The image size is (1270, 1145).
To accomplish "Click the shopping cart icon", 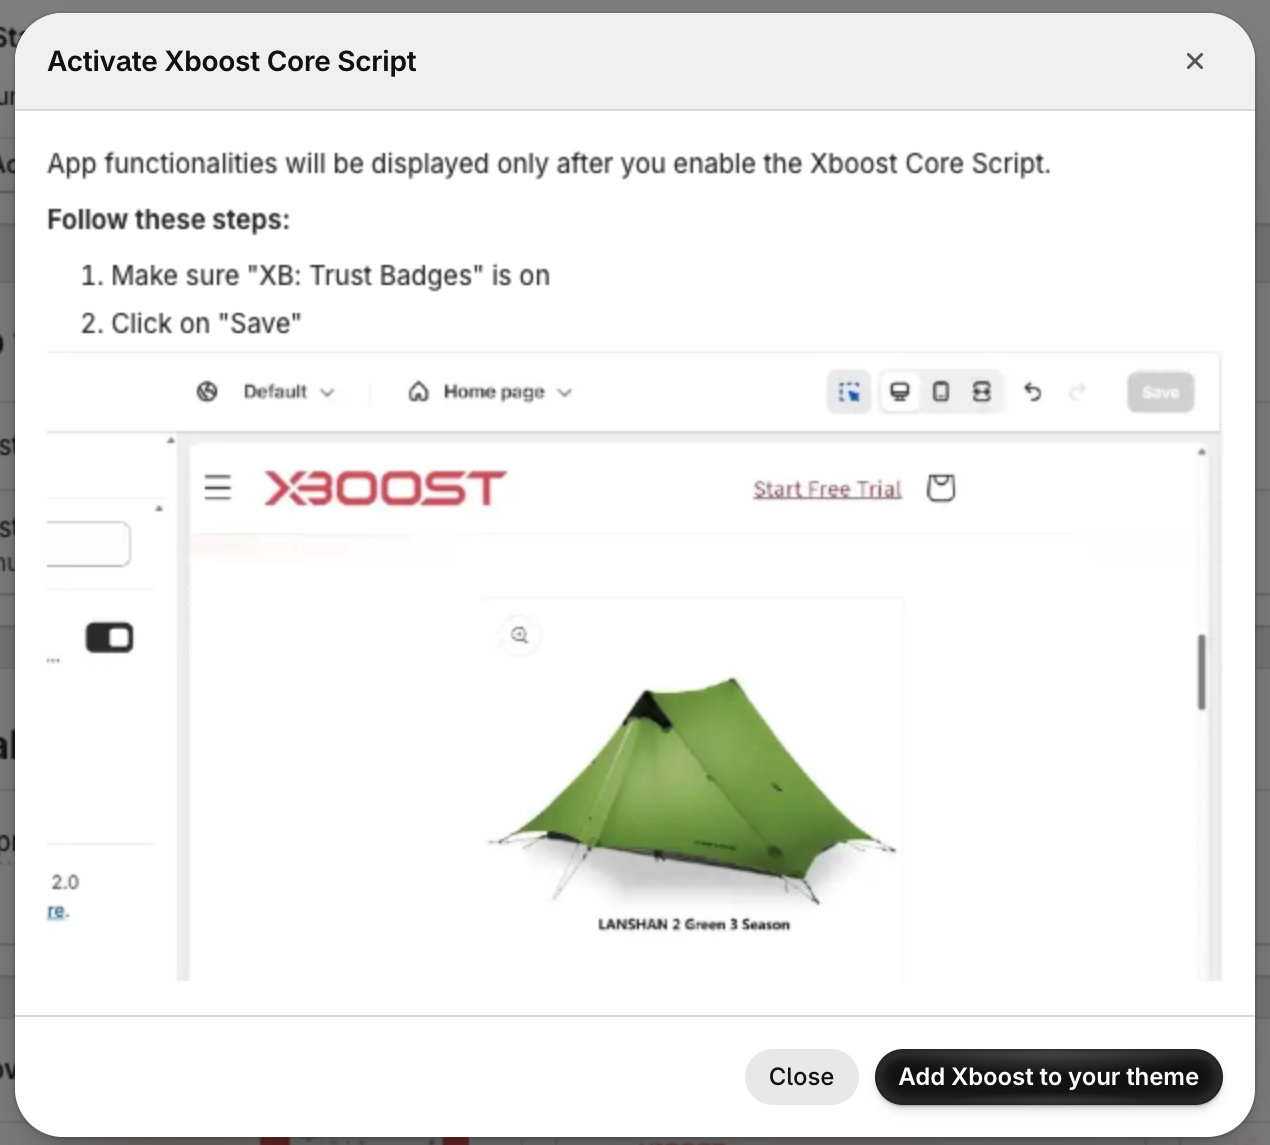I will click(x=941, y=488).
